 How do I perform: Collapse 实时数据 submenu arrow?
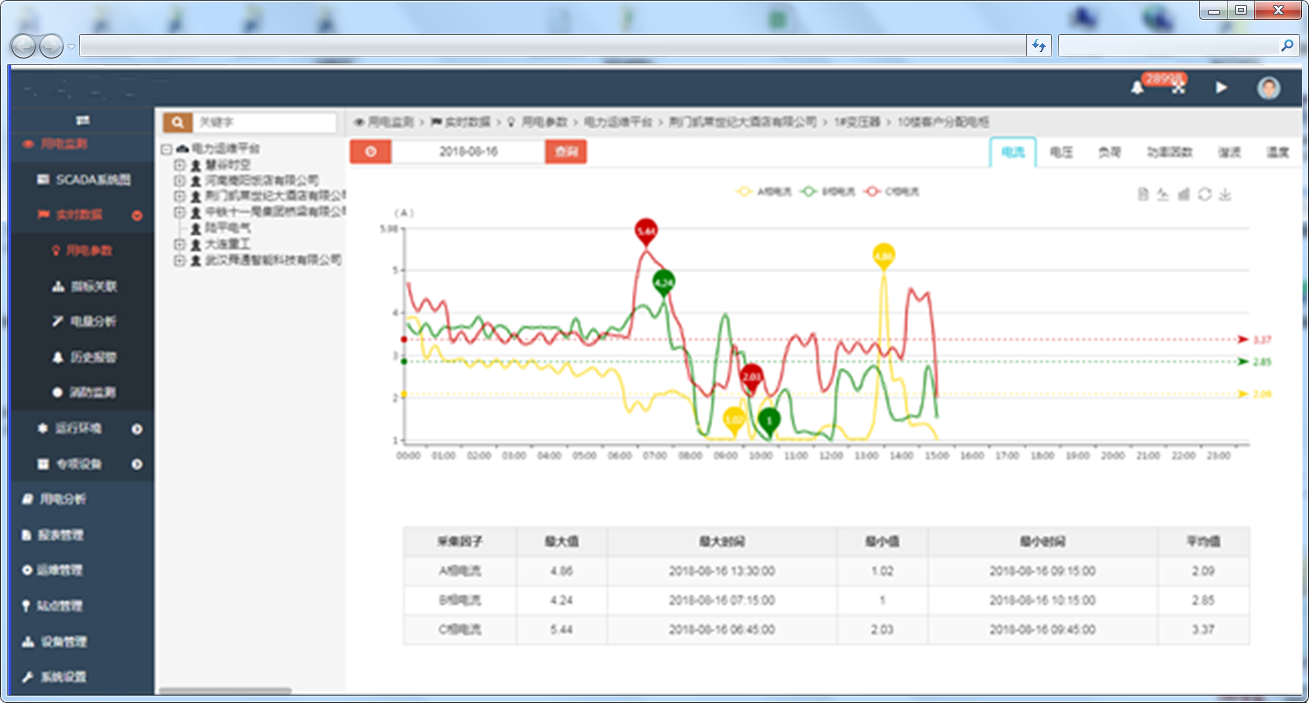point(137,215)
